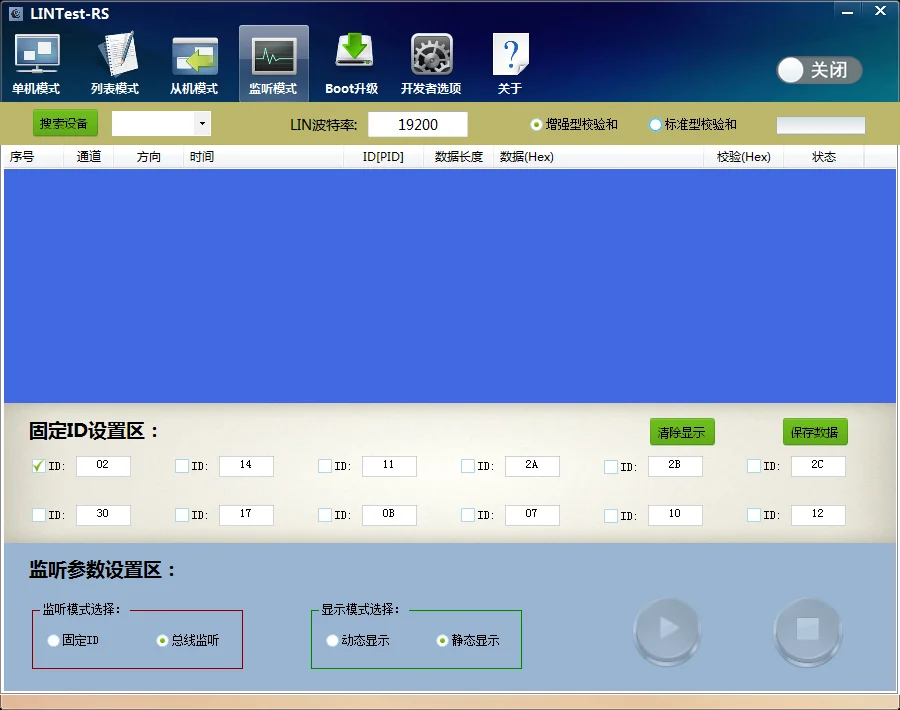Open Boot升级 upgrade page
This screenshot has height=710, width=900.
pyautogui.click(x=352, y=64)
